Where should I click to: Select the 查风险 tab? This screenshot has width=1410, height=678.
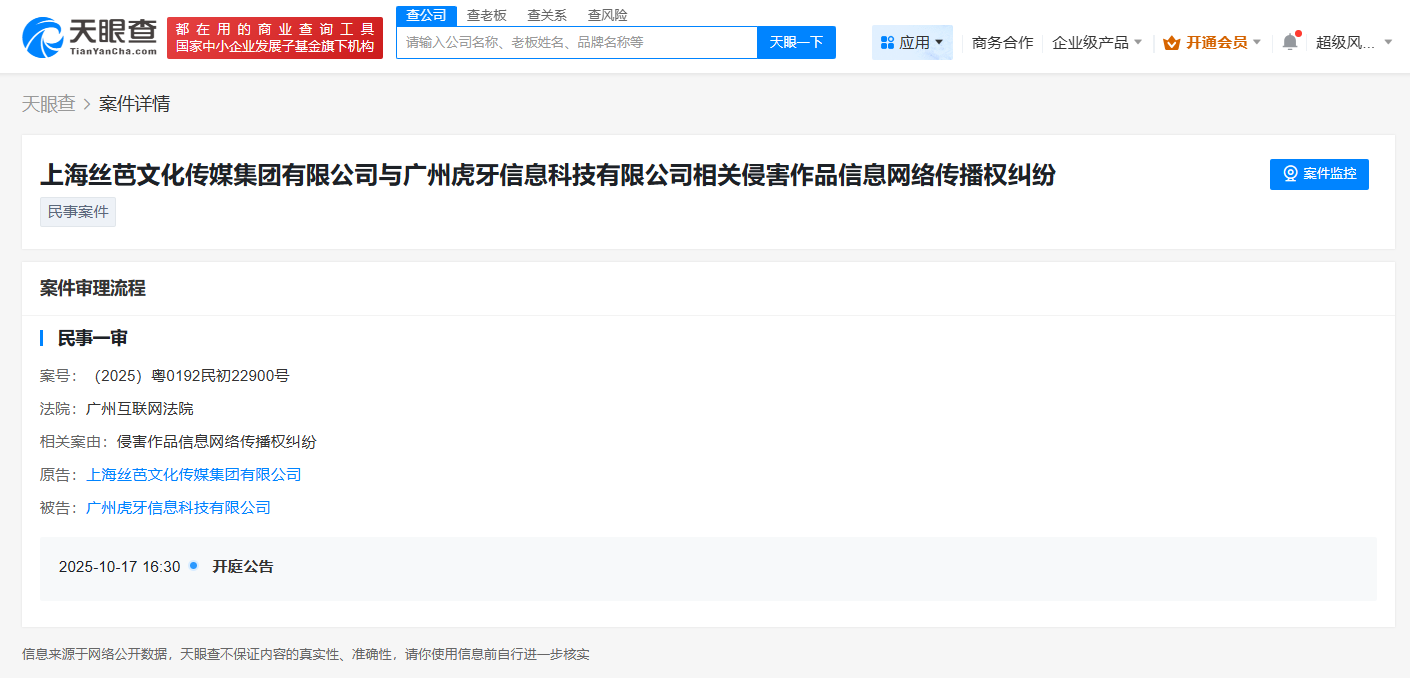coord(606,15)
